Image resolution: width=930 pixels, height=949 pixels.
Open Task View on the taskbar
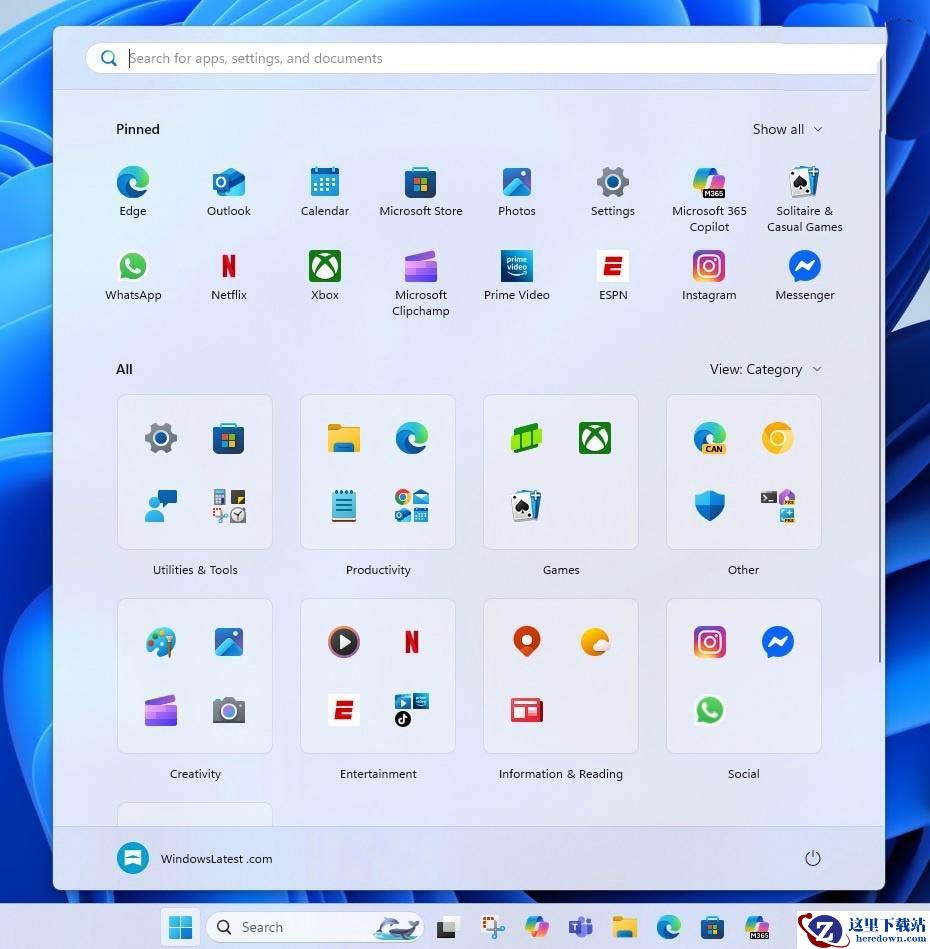[448, 927]
